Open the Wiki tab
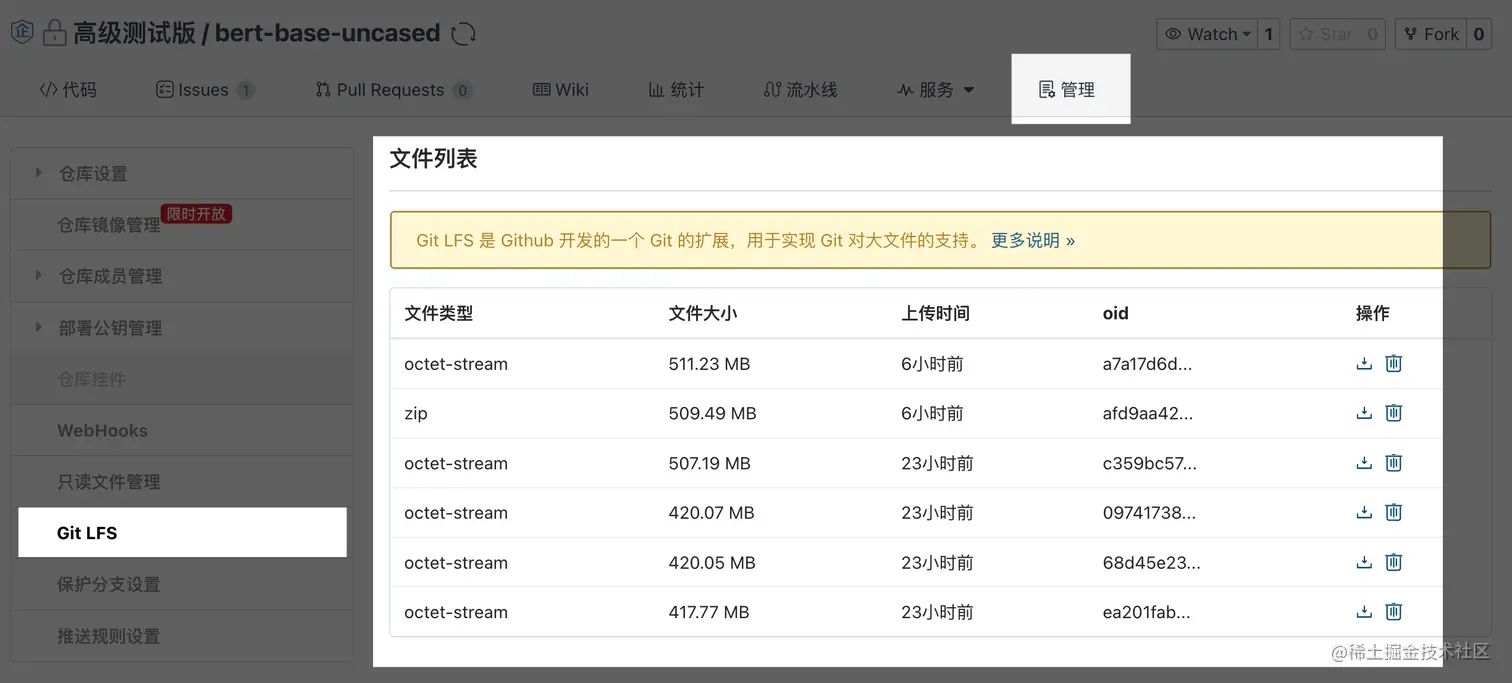 [561, 90]
